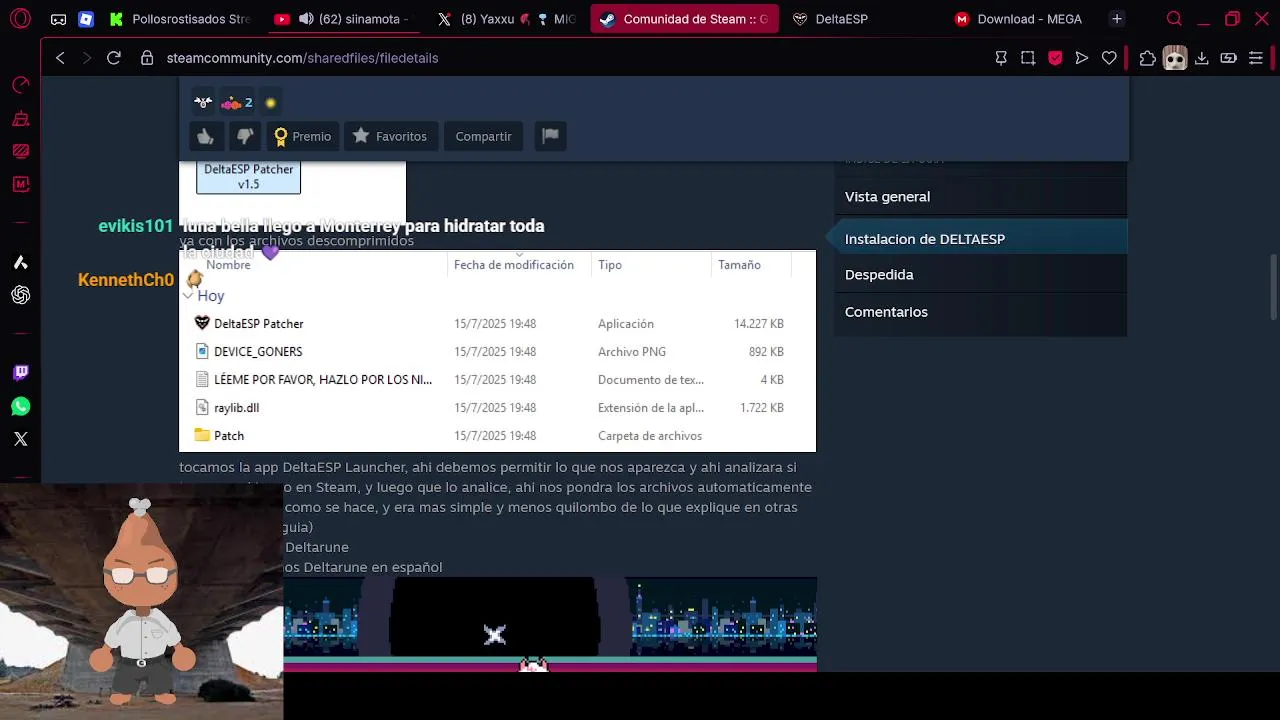Open the easy setup sliders icon
1280x720 pixels.
[1256, 58]
